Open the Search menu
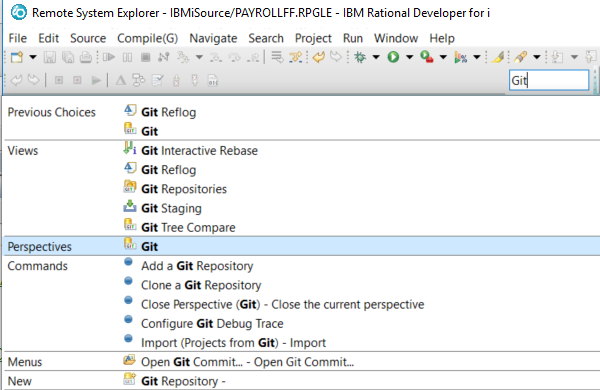The height and width of the screenshot is (390, 600). 266,38
